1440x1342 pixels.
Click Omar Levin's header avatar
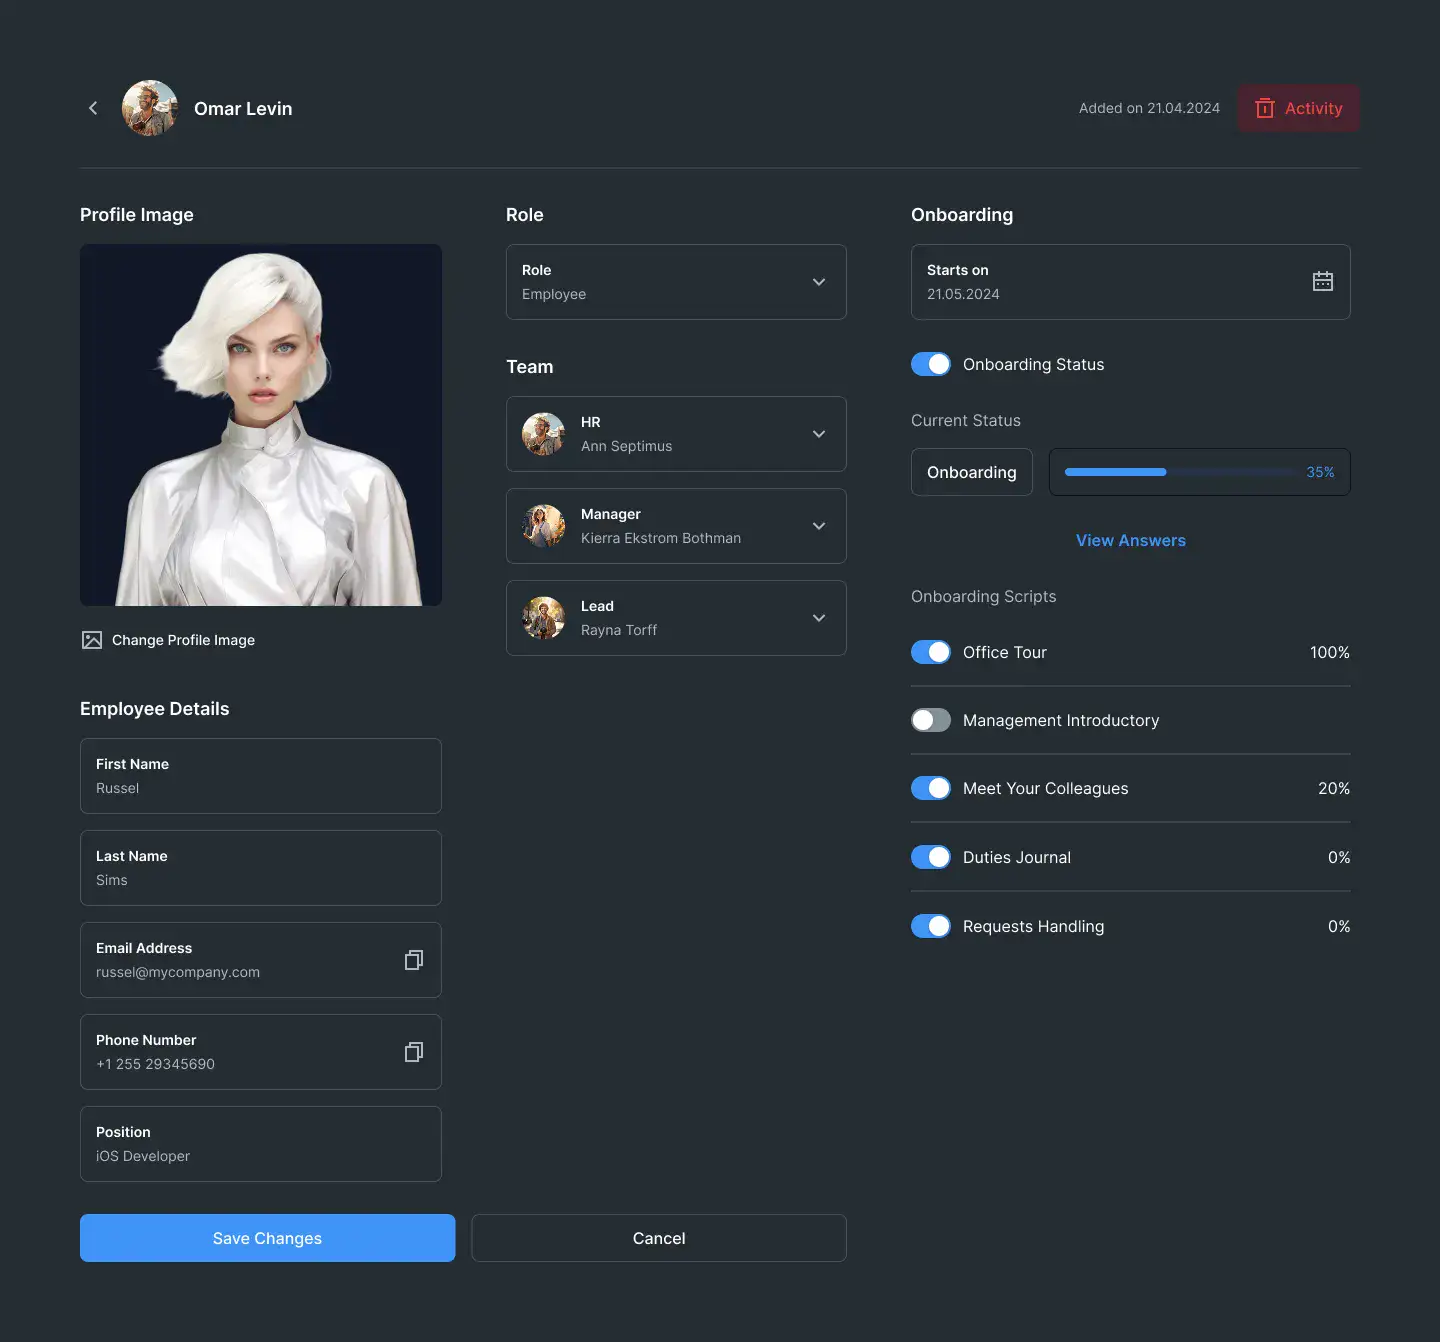[150, 108]
